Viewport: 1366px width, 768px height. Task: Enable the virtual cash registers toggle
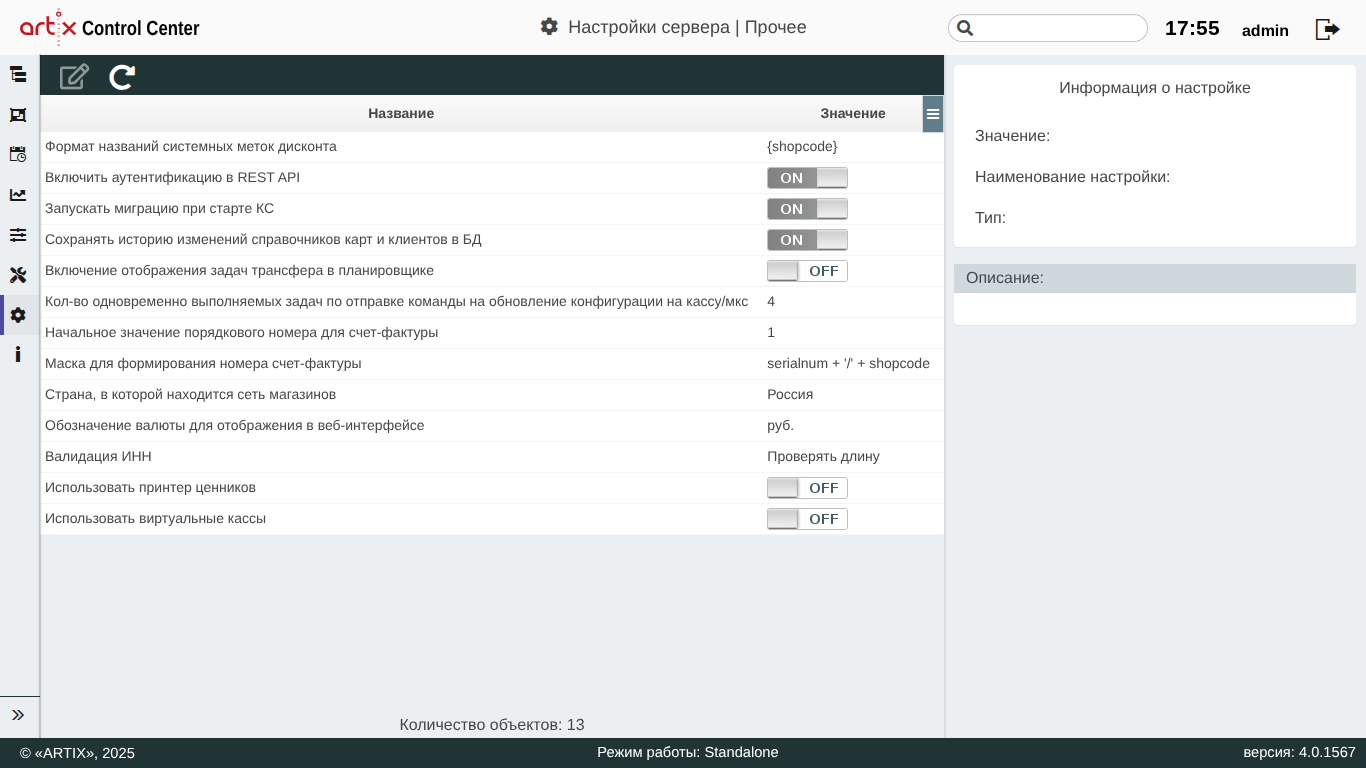click(807, 519)
